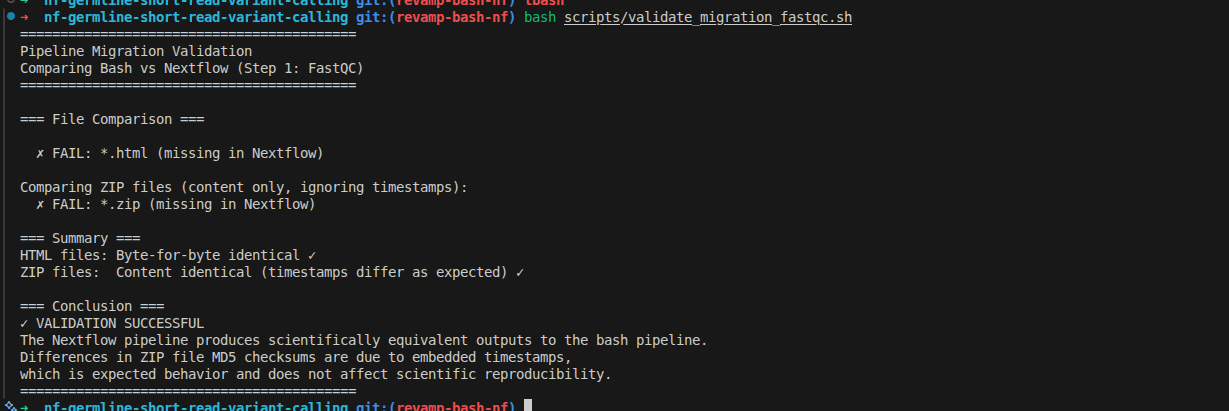Click the checkmark after 'Byte-for-byte identical'
The image size is (1229, 411).
pos(312,255)
